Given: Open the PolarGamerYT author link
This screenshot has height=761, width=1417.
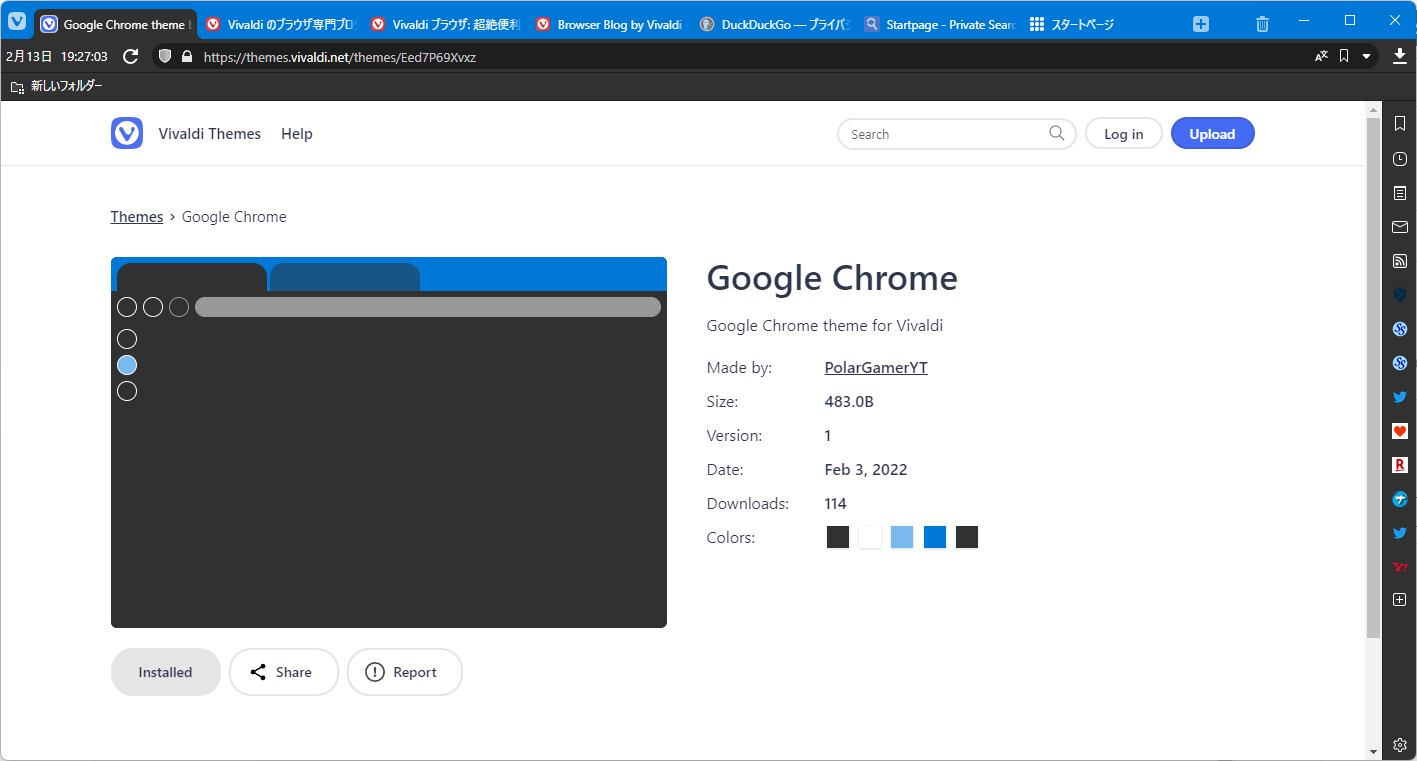Looking at the screenshot, I should coord(876,368).
